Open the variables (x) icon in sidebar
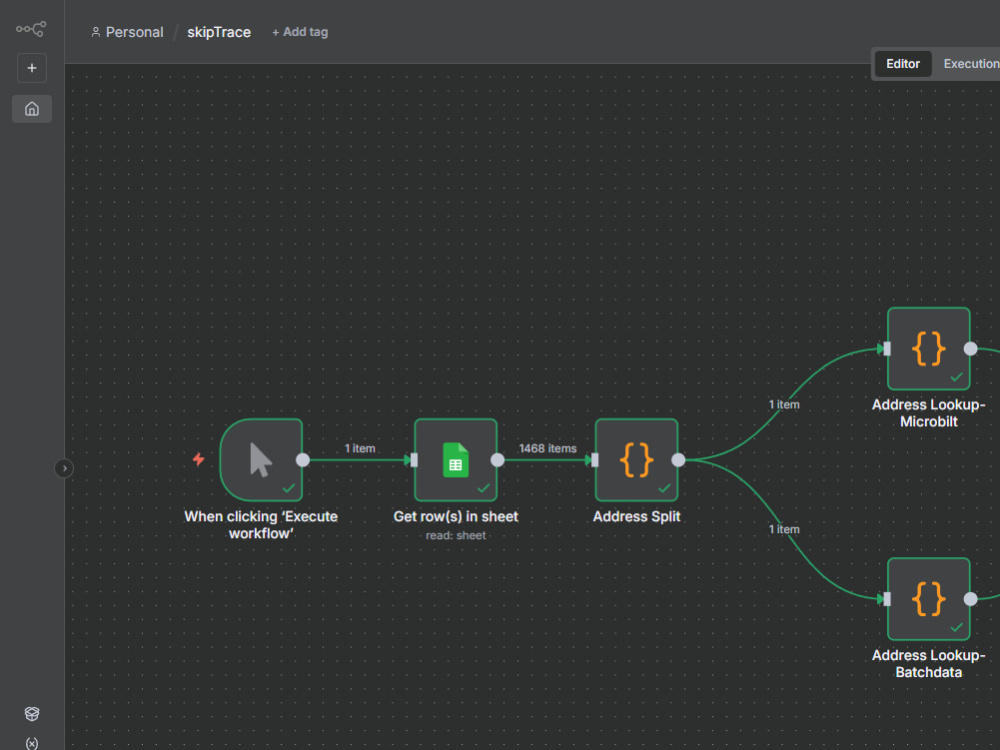 click(32, 743)
